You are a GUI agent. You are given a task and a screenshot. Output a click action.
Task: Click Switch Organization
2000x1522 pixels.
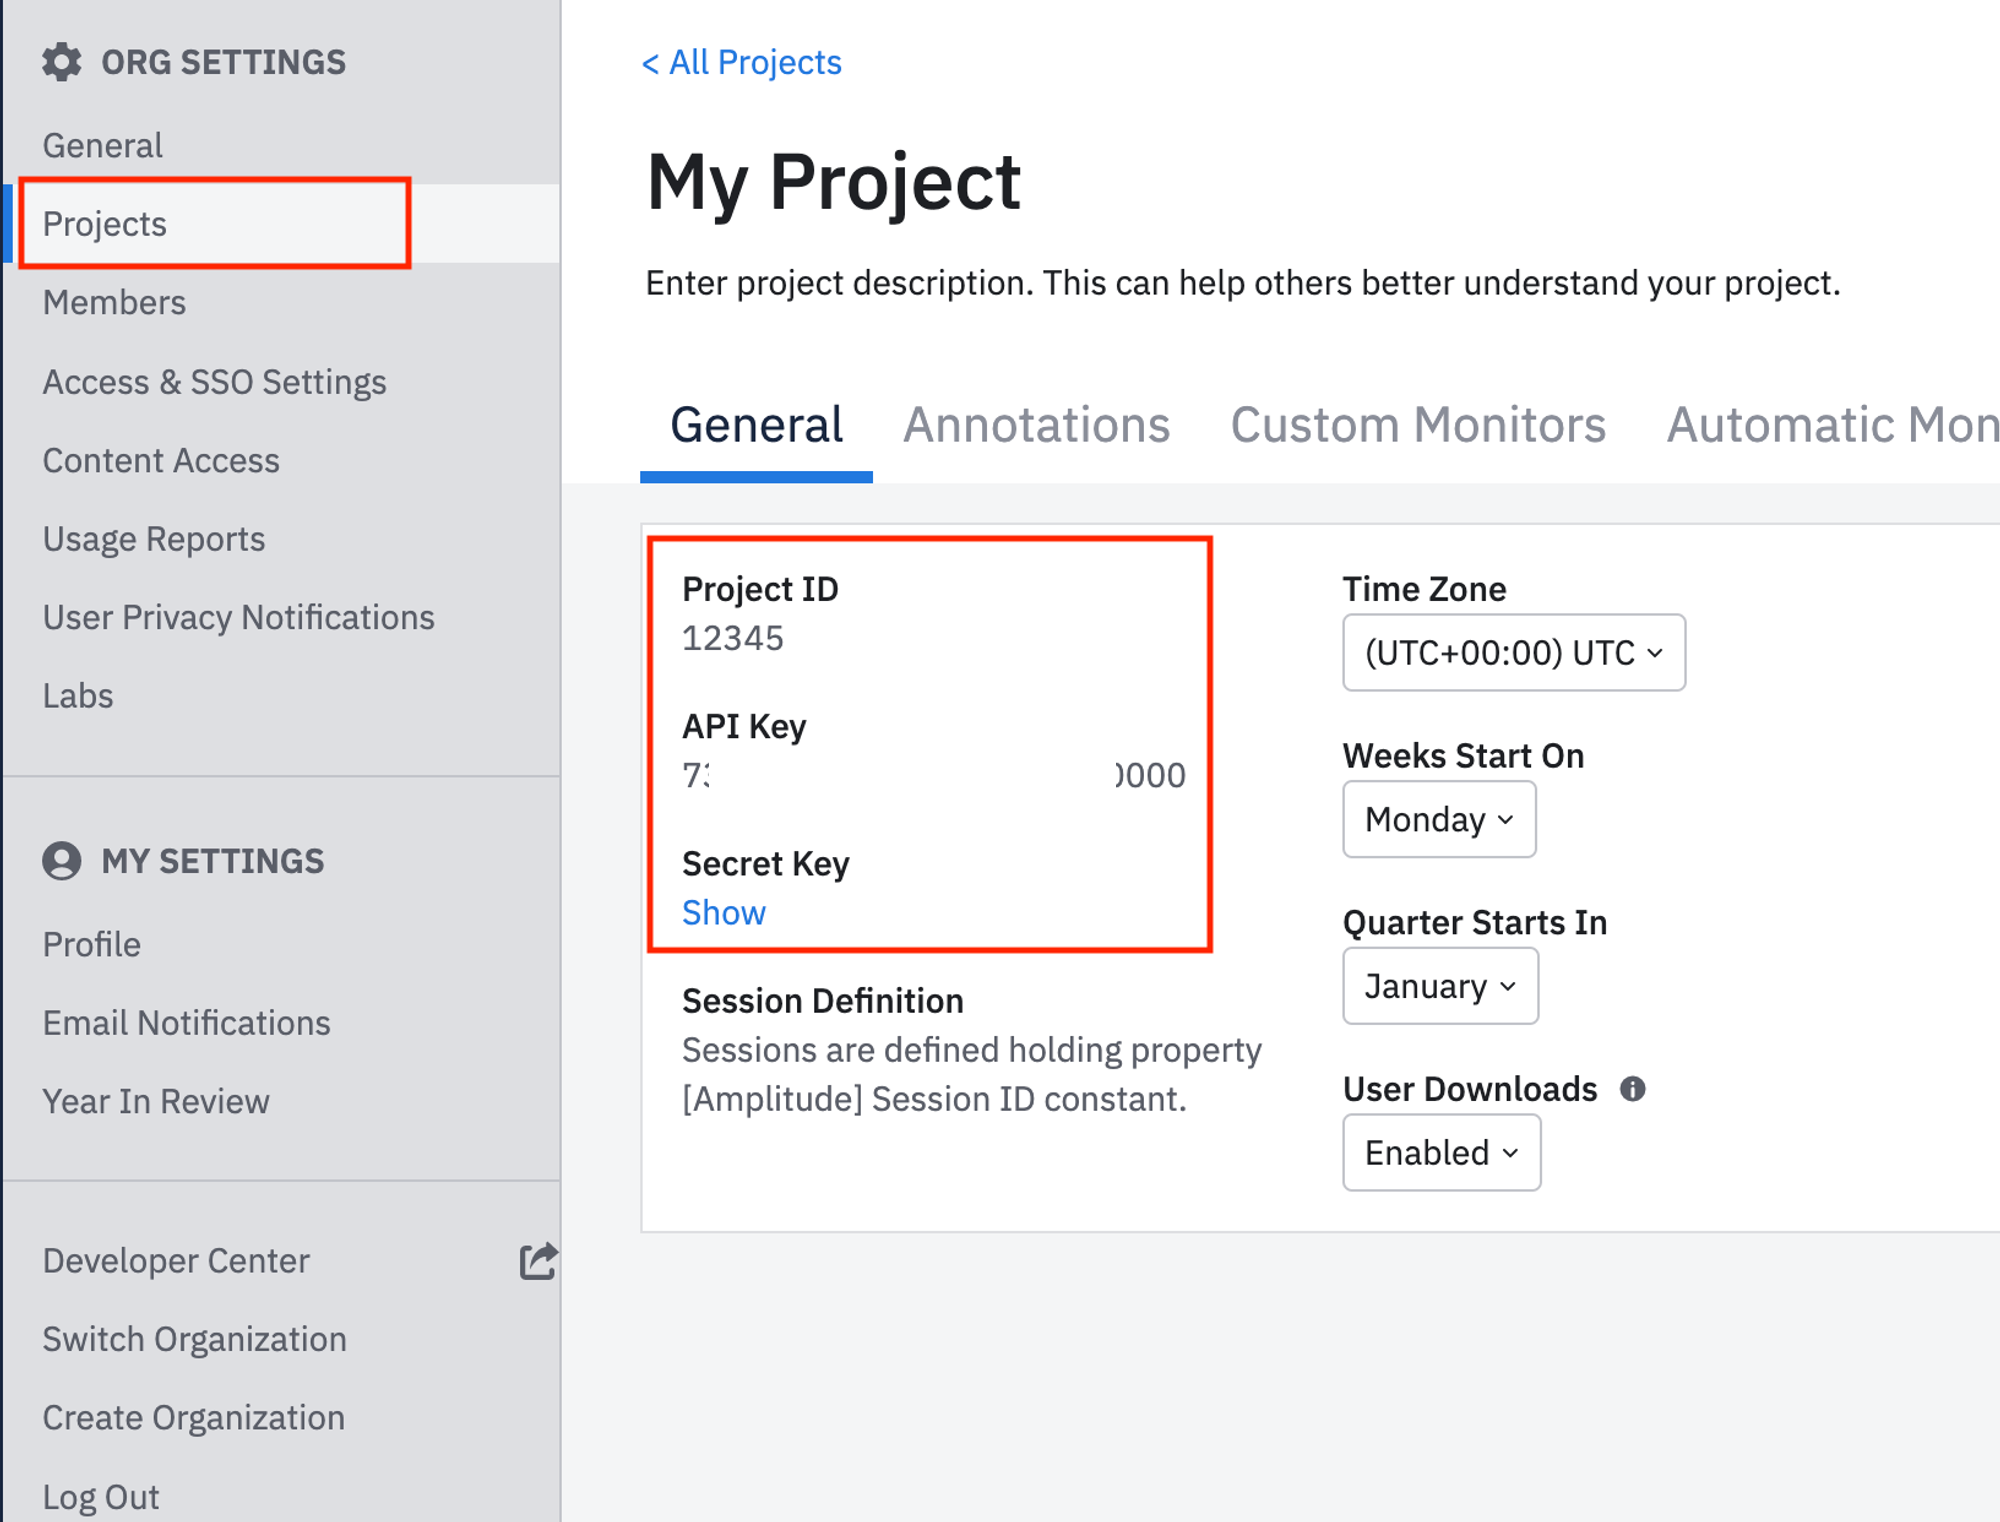[194, 1339]
